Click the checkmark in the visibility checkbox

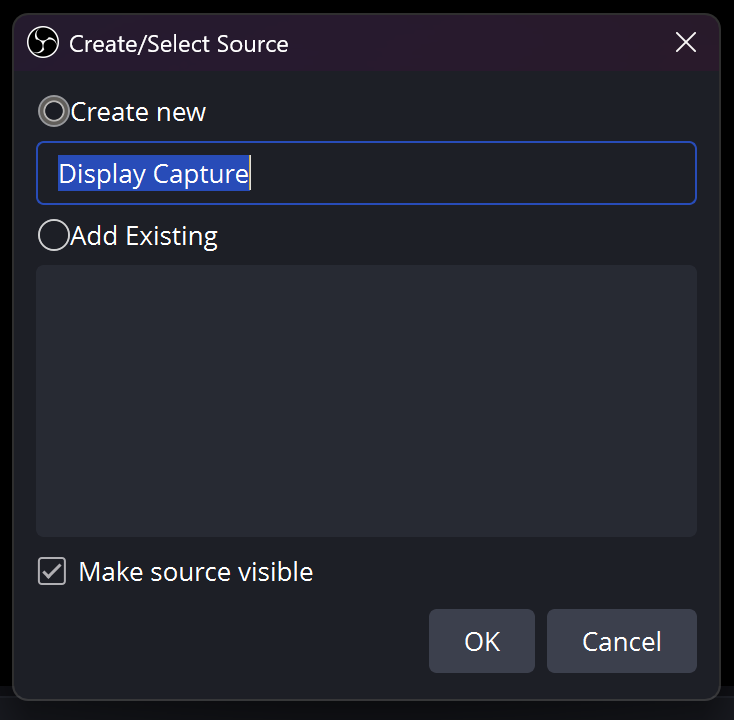click(52, 571)
